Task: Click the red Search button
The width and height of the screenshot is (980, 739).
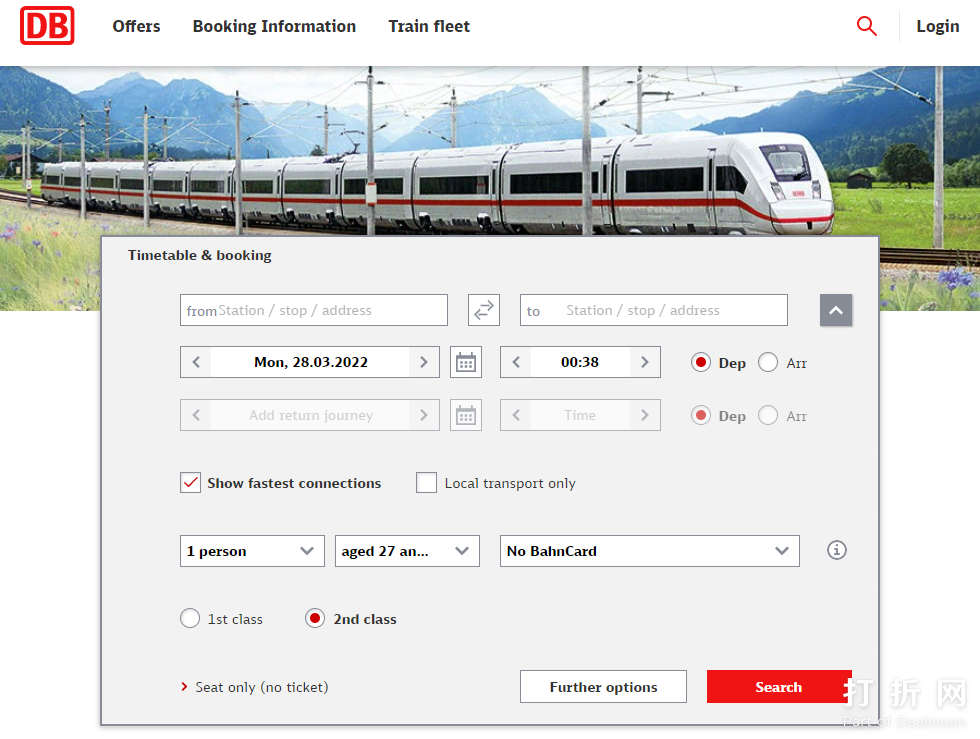Action: pos(778,687)
